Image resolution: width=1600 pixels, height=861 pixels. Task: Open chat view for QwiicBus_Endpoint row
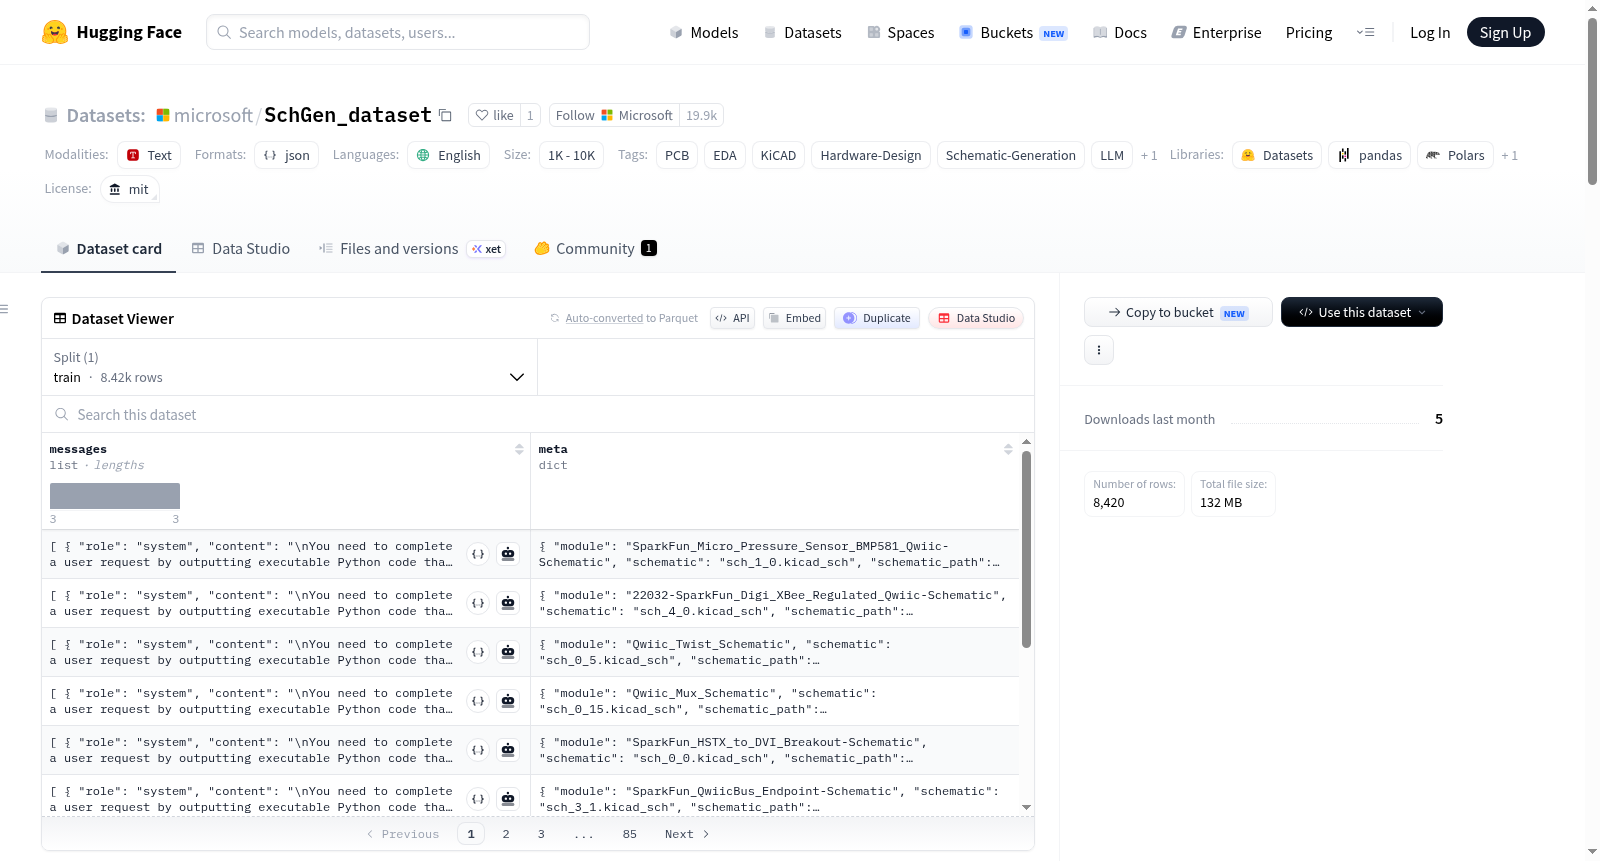pos(508,799)
